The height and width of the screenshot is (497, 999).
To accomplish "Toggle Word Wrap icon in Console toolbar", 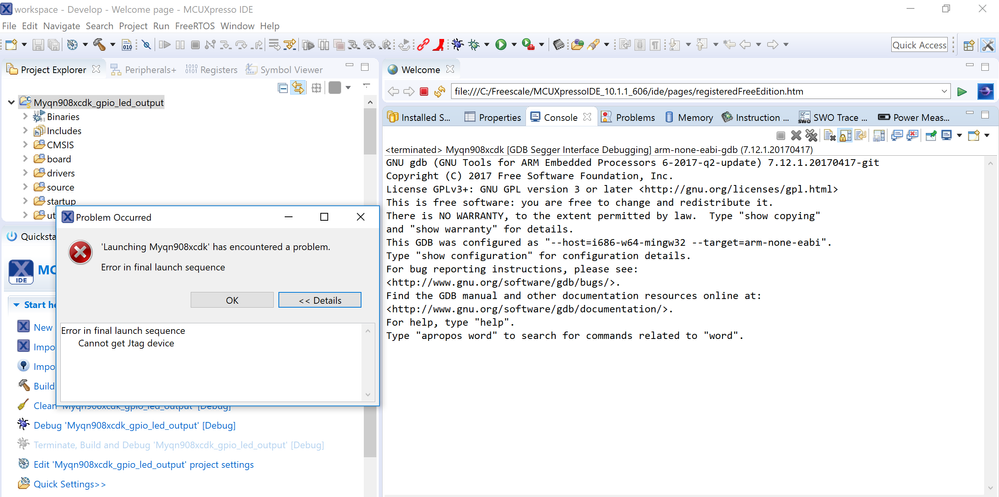I will pyautogui.click(x=861, y=135).
